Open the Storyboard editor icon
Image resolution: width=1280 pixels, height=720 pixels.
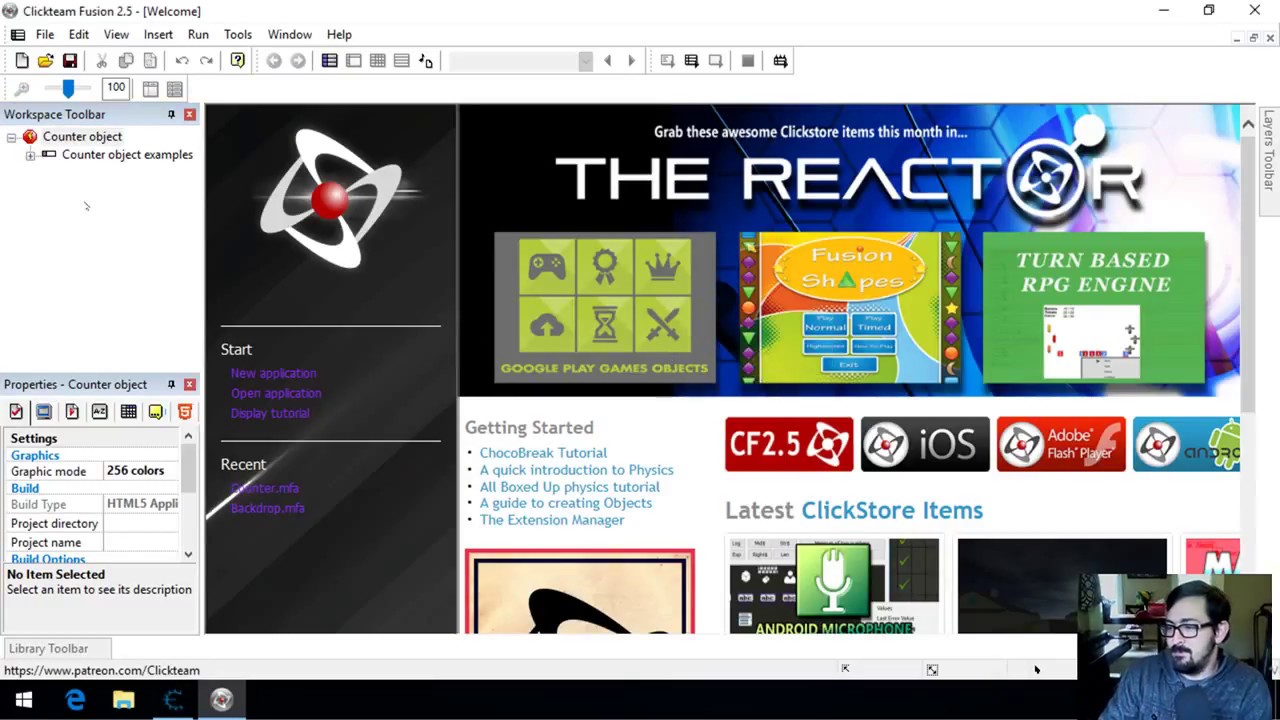point(329,61)
